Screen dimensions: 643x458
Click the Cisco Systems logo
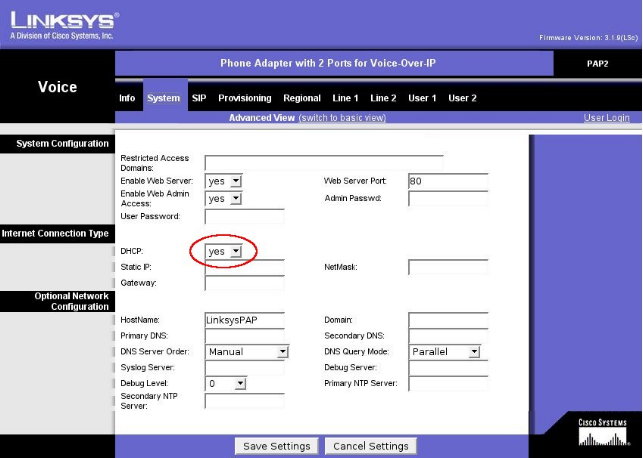pyautogui.click(x=603, y=432)
